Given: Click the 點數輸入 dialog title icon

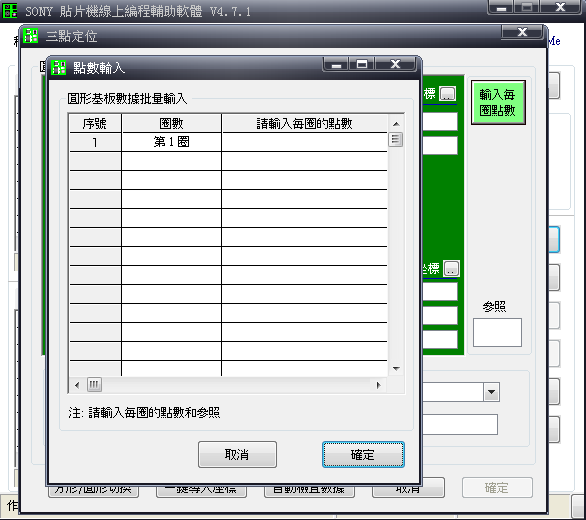Looking at the screenshot, I should (59, 68).
